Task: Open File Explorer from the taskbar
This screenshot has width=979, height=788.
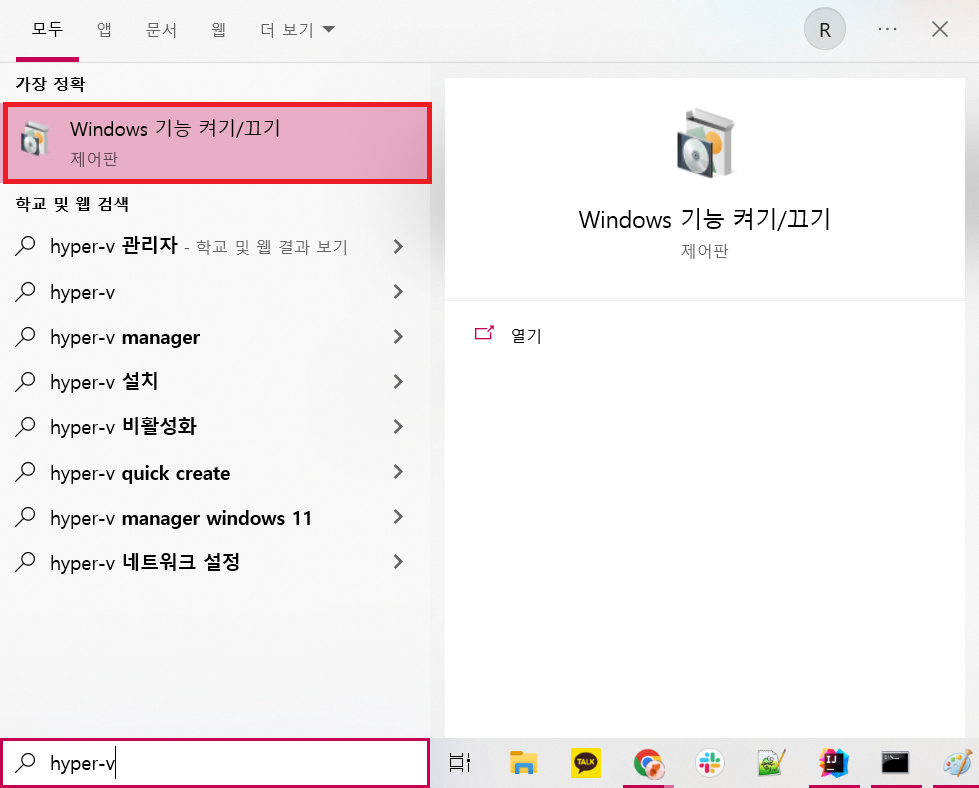Action: click(x=523, y=762)
